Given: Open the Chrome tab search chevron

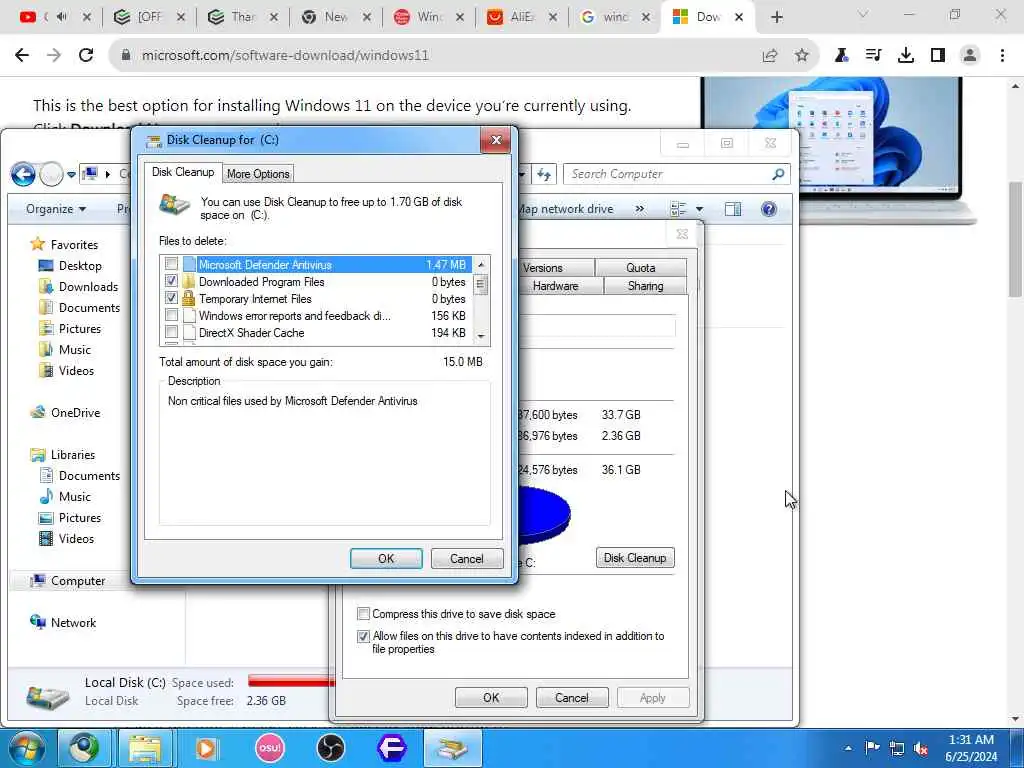Looking at the screenshot, I should [863, 14].
